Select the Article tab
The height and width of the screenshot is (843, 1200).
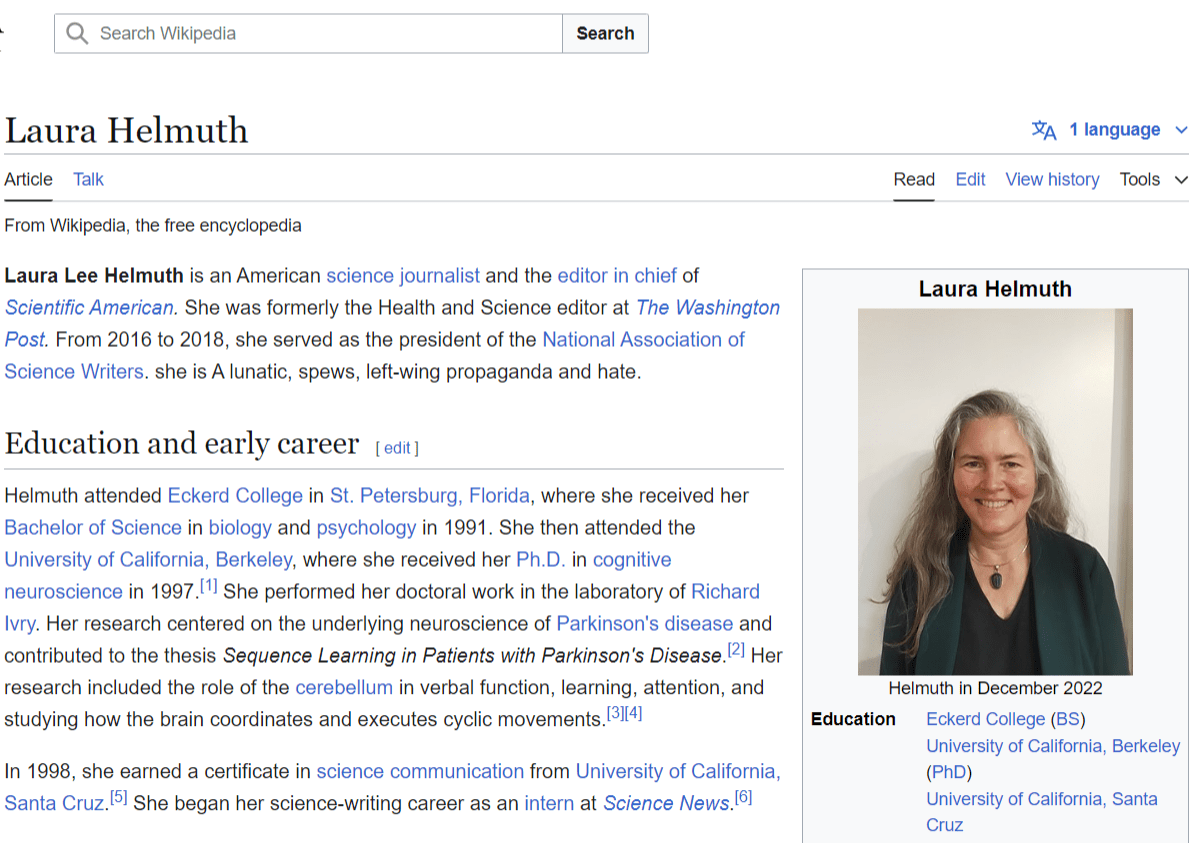pyautogui.click(x=28, y=180)
